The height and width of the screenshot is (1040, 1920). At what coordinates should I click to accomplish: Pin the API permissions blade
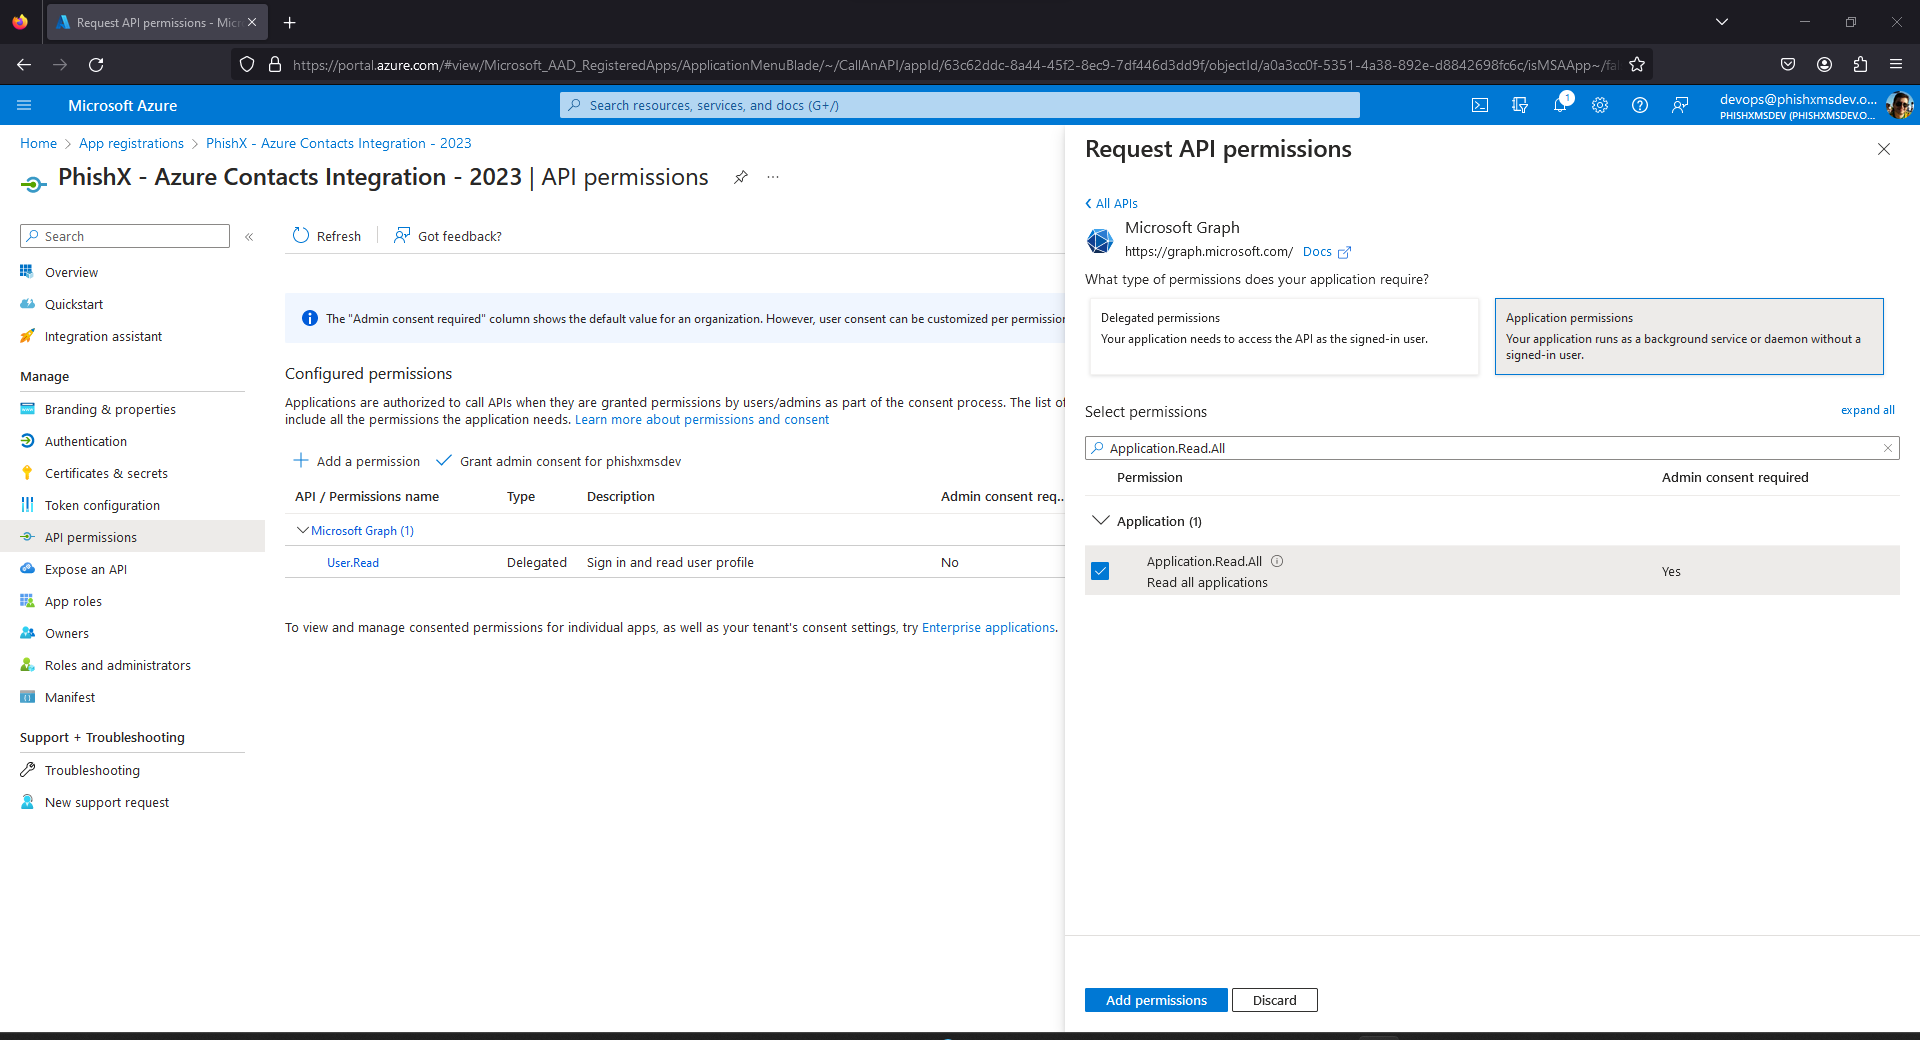(741, 177)
